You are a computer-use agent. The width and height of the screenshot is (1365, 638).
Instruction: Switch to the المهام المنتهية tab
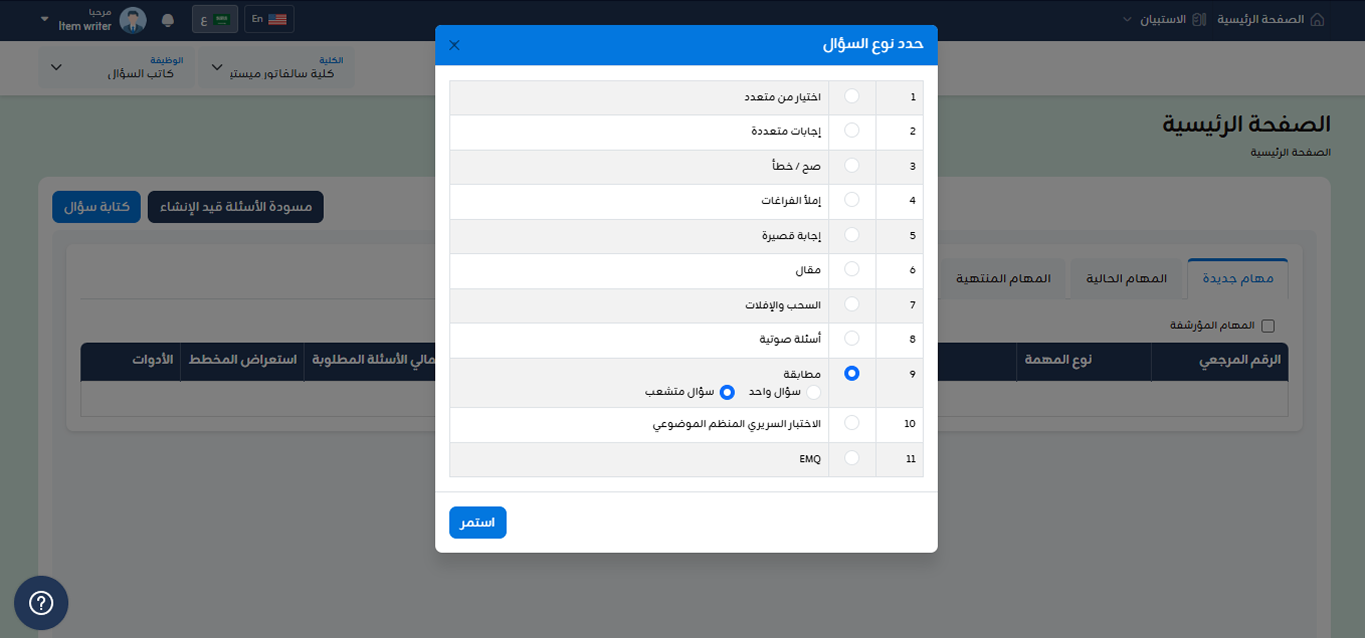tap(1004, 278)
